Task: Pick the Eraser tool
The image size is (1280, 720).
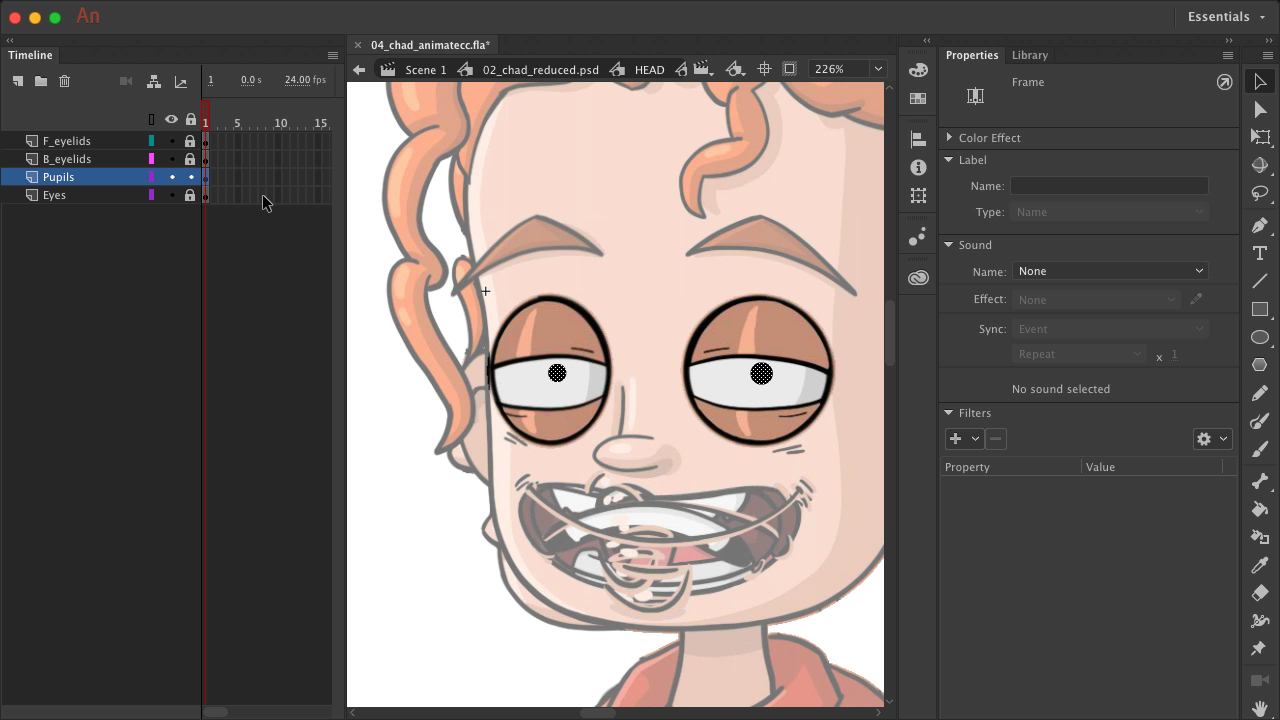Action: [x=1260, y=593]
